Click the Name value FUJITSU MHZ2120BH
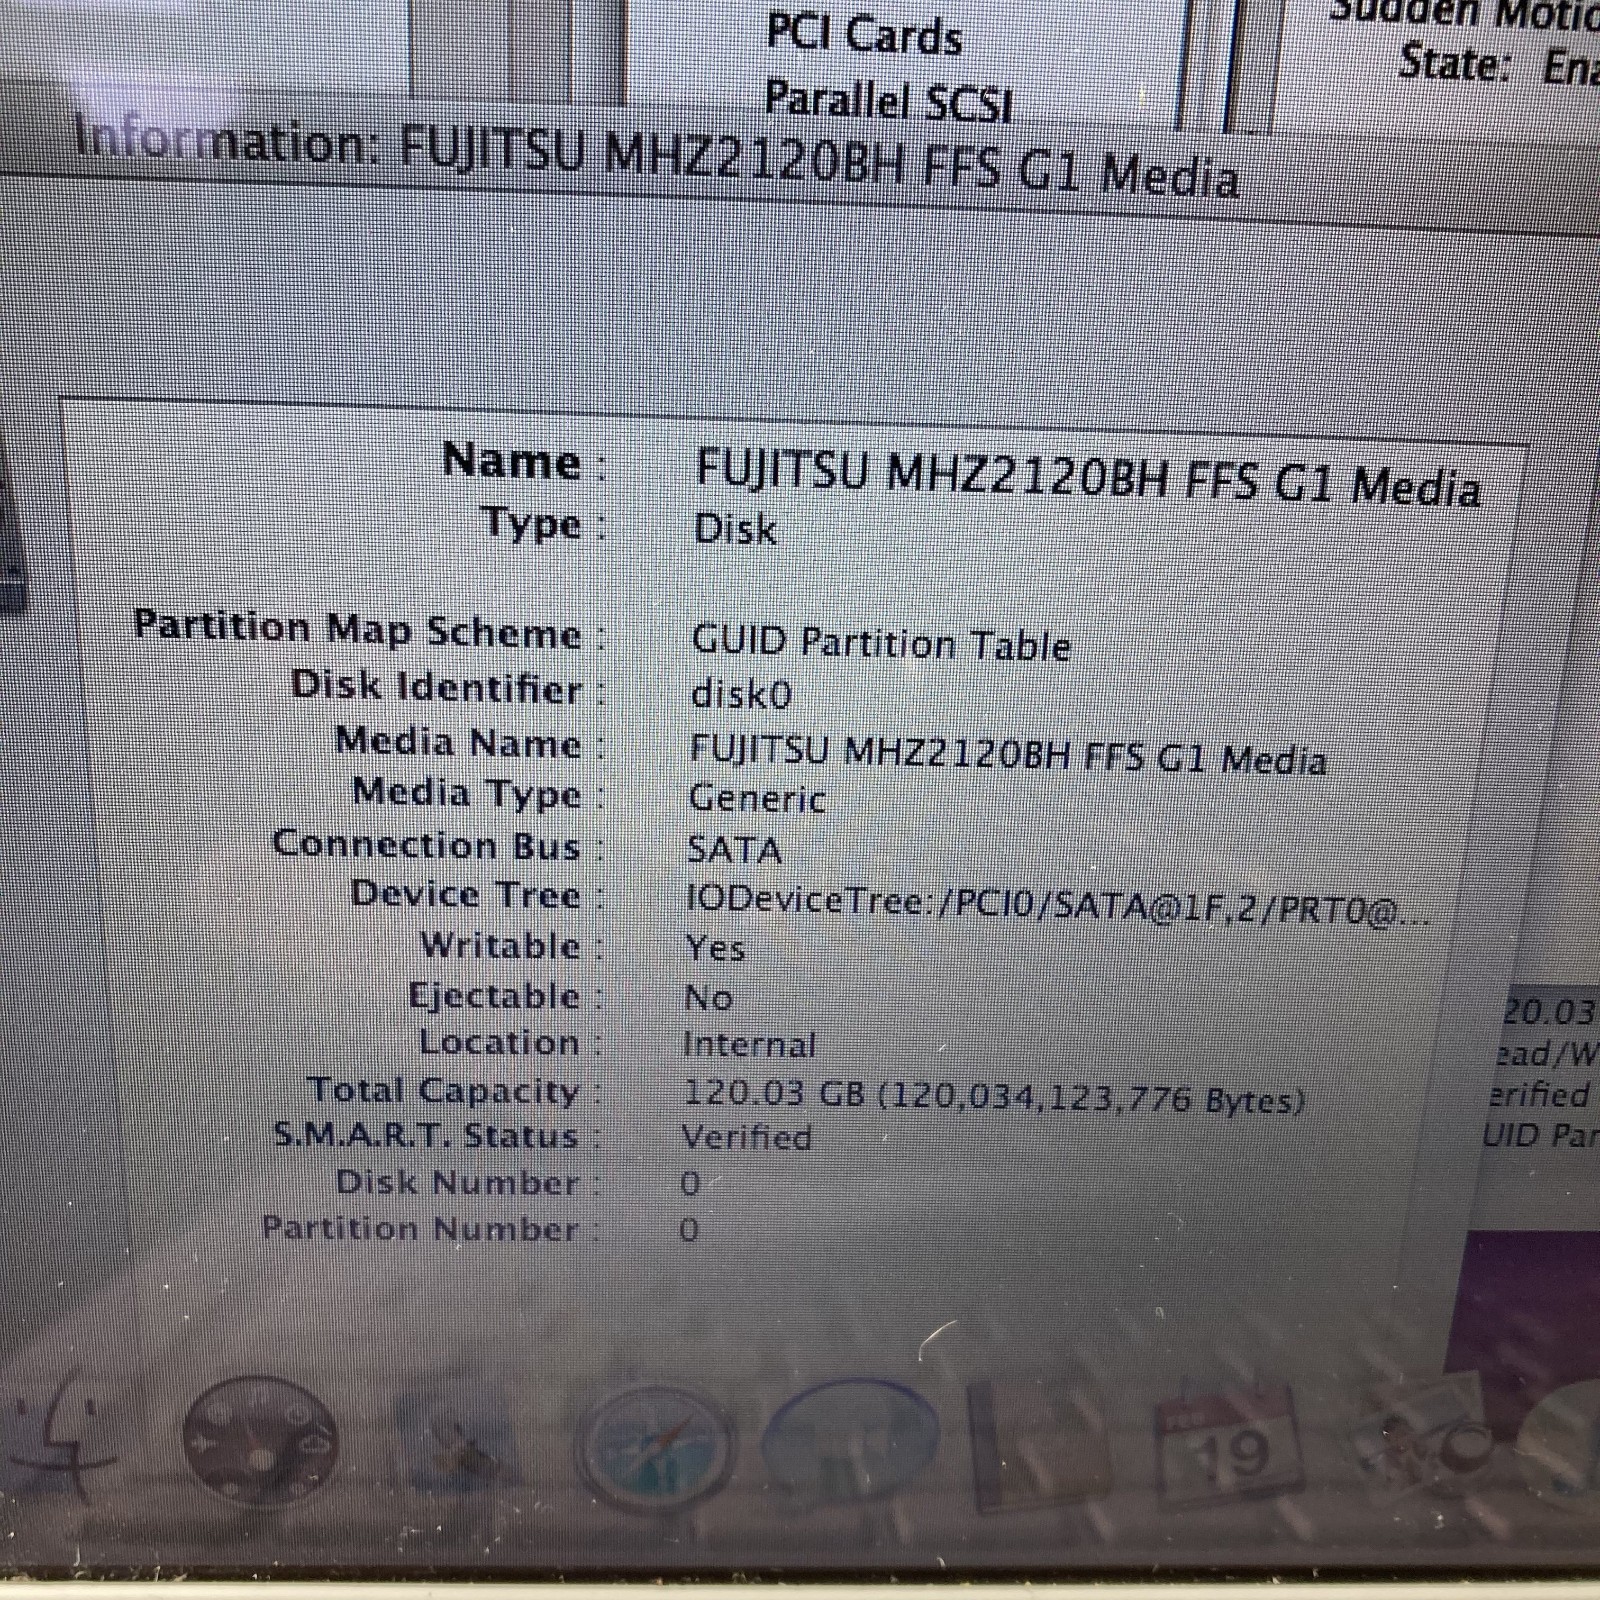 coord(1088,480)
